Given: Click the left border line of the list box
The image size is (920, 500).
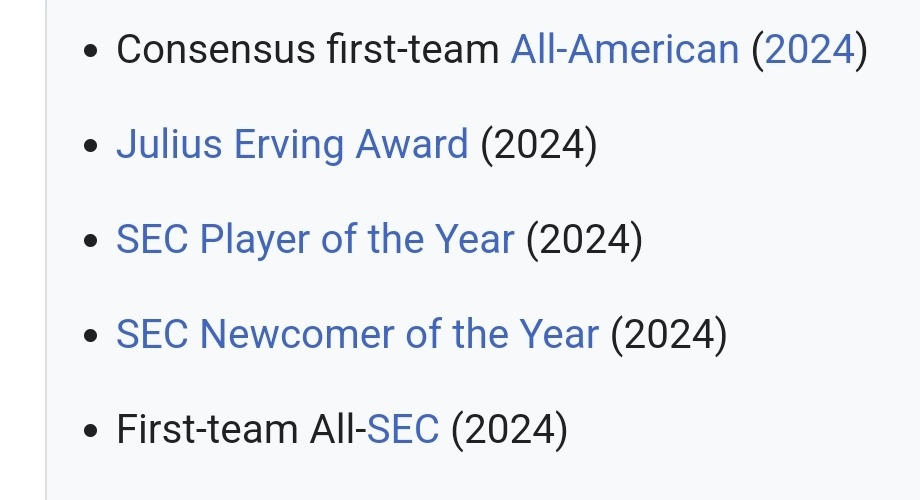Looking at the screenshot, I should [x=46, y=250].
